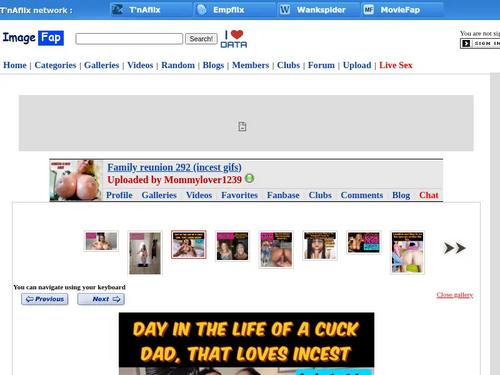Click the I love DATA icon
Screen dimensions: 500x375
tap(234, 39)
